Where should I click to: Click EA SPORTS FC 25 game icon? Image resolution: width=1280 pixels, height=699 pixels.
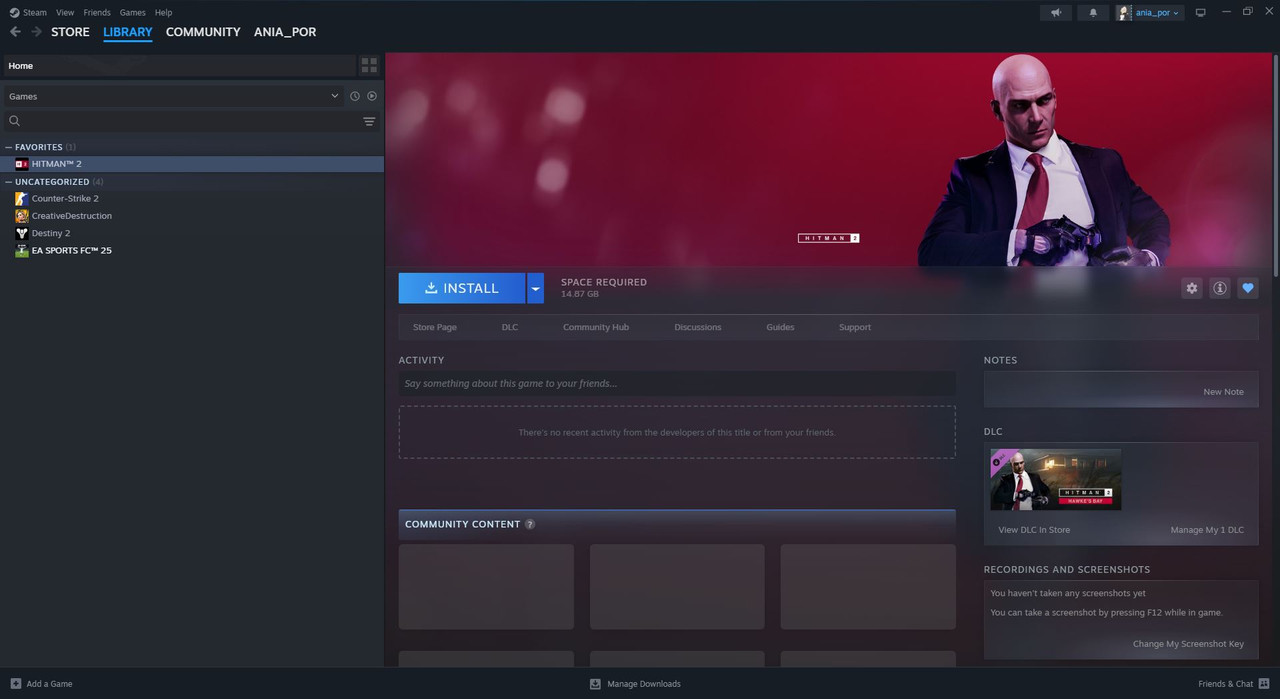[22, 251]
